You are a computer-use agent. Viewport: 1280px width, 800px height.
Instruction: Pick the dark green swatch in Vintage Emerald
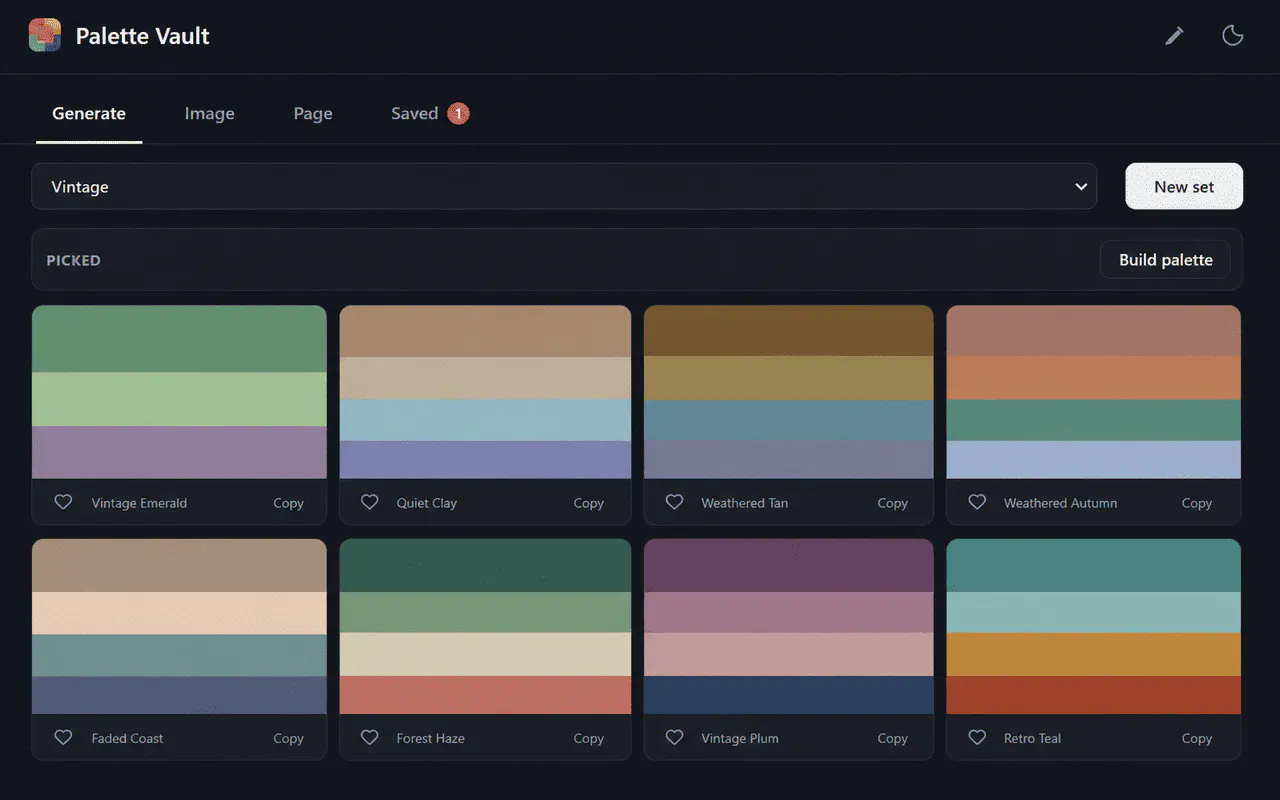179,339
